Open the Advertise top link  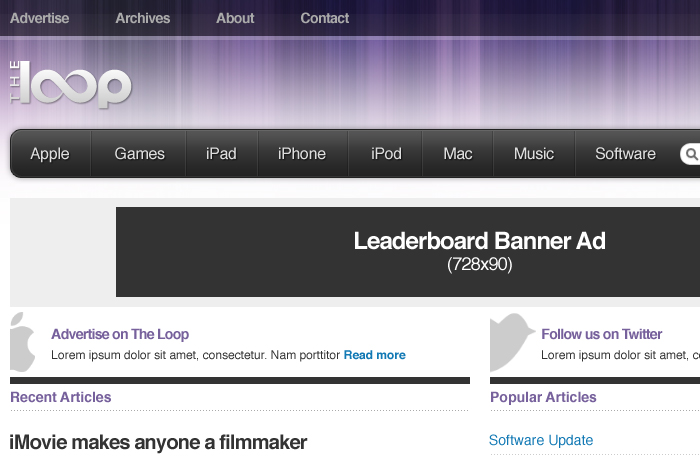(39, 18)
